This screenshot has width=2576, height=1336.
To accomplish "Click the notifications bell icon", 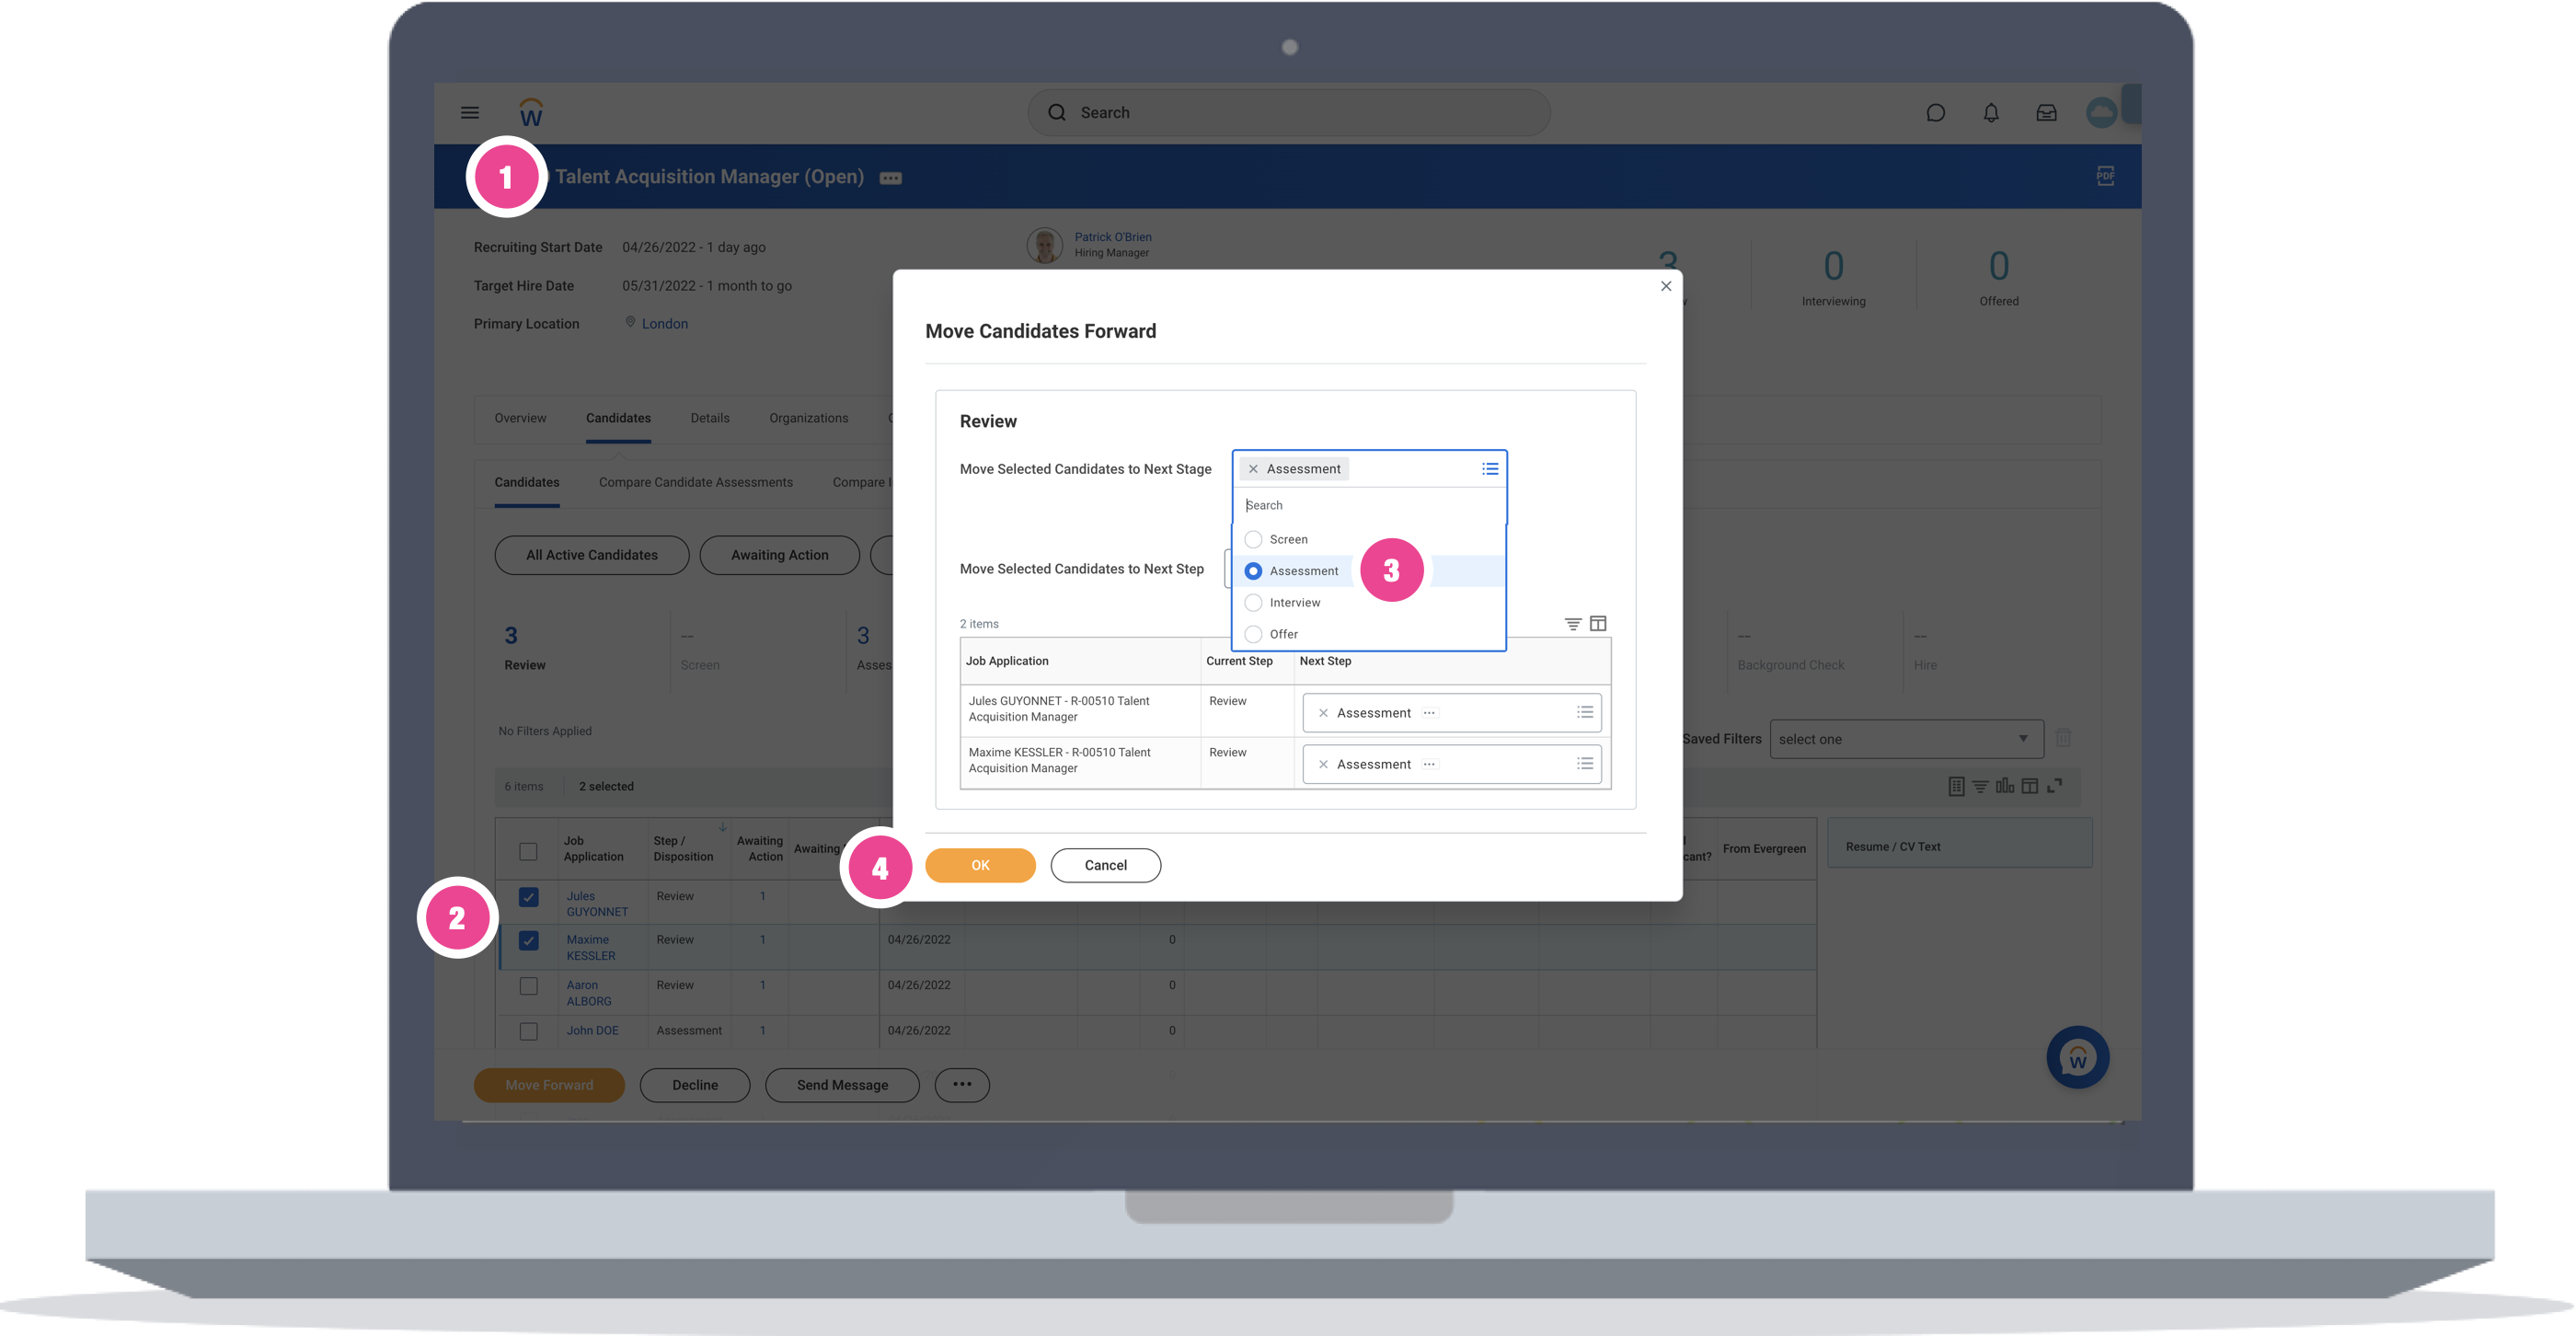I will (x=1991, y=113).
